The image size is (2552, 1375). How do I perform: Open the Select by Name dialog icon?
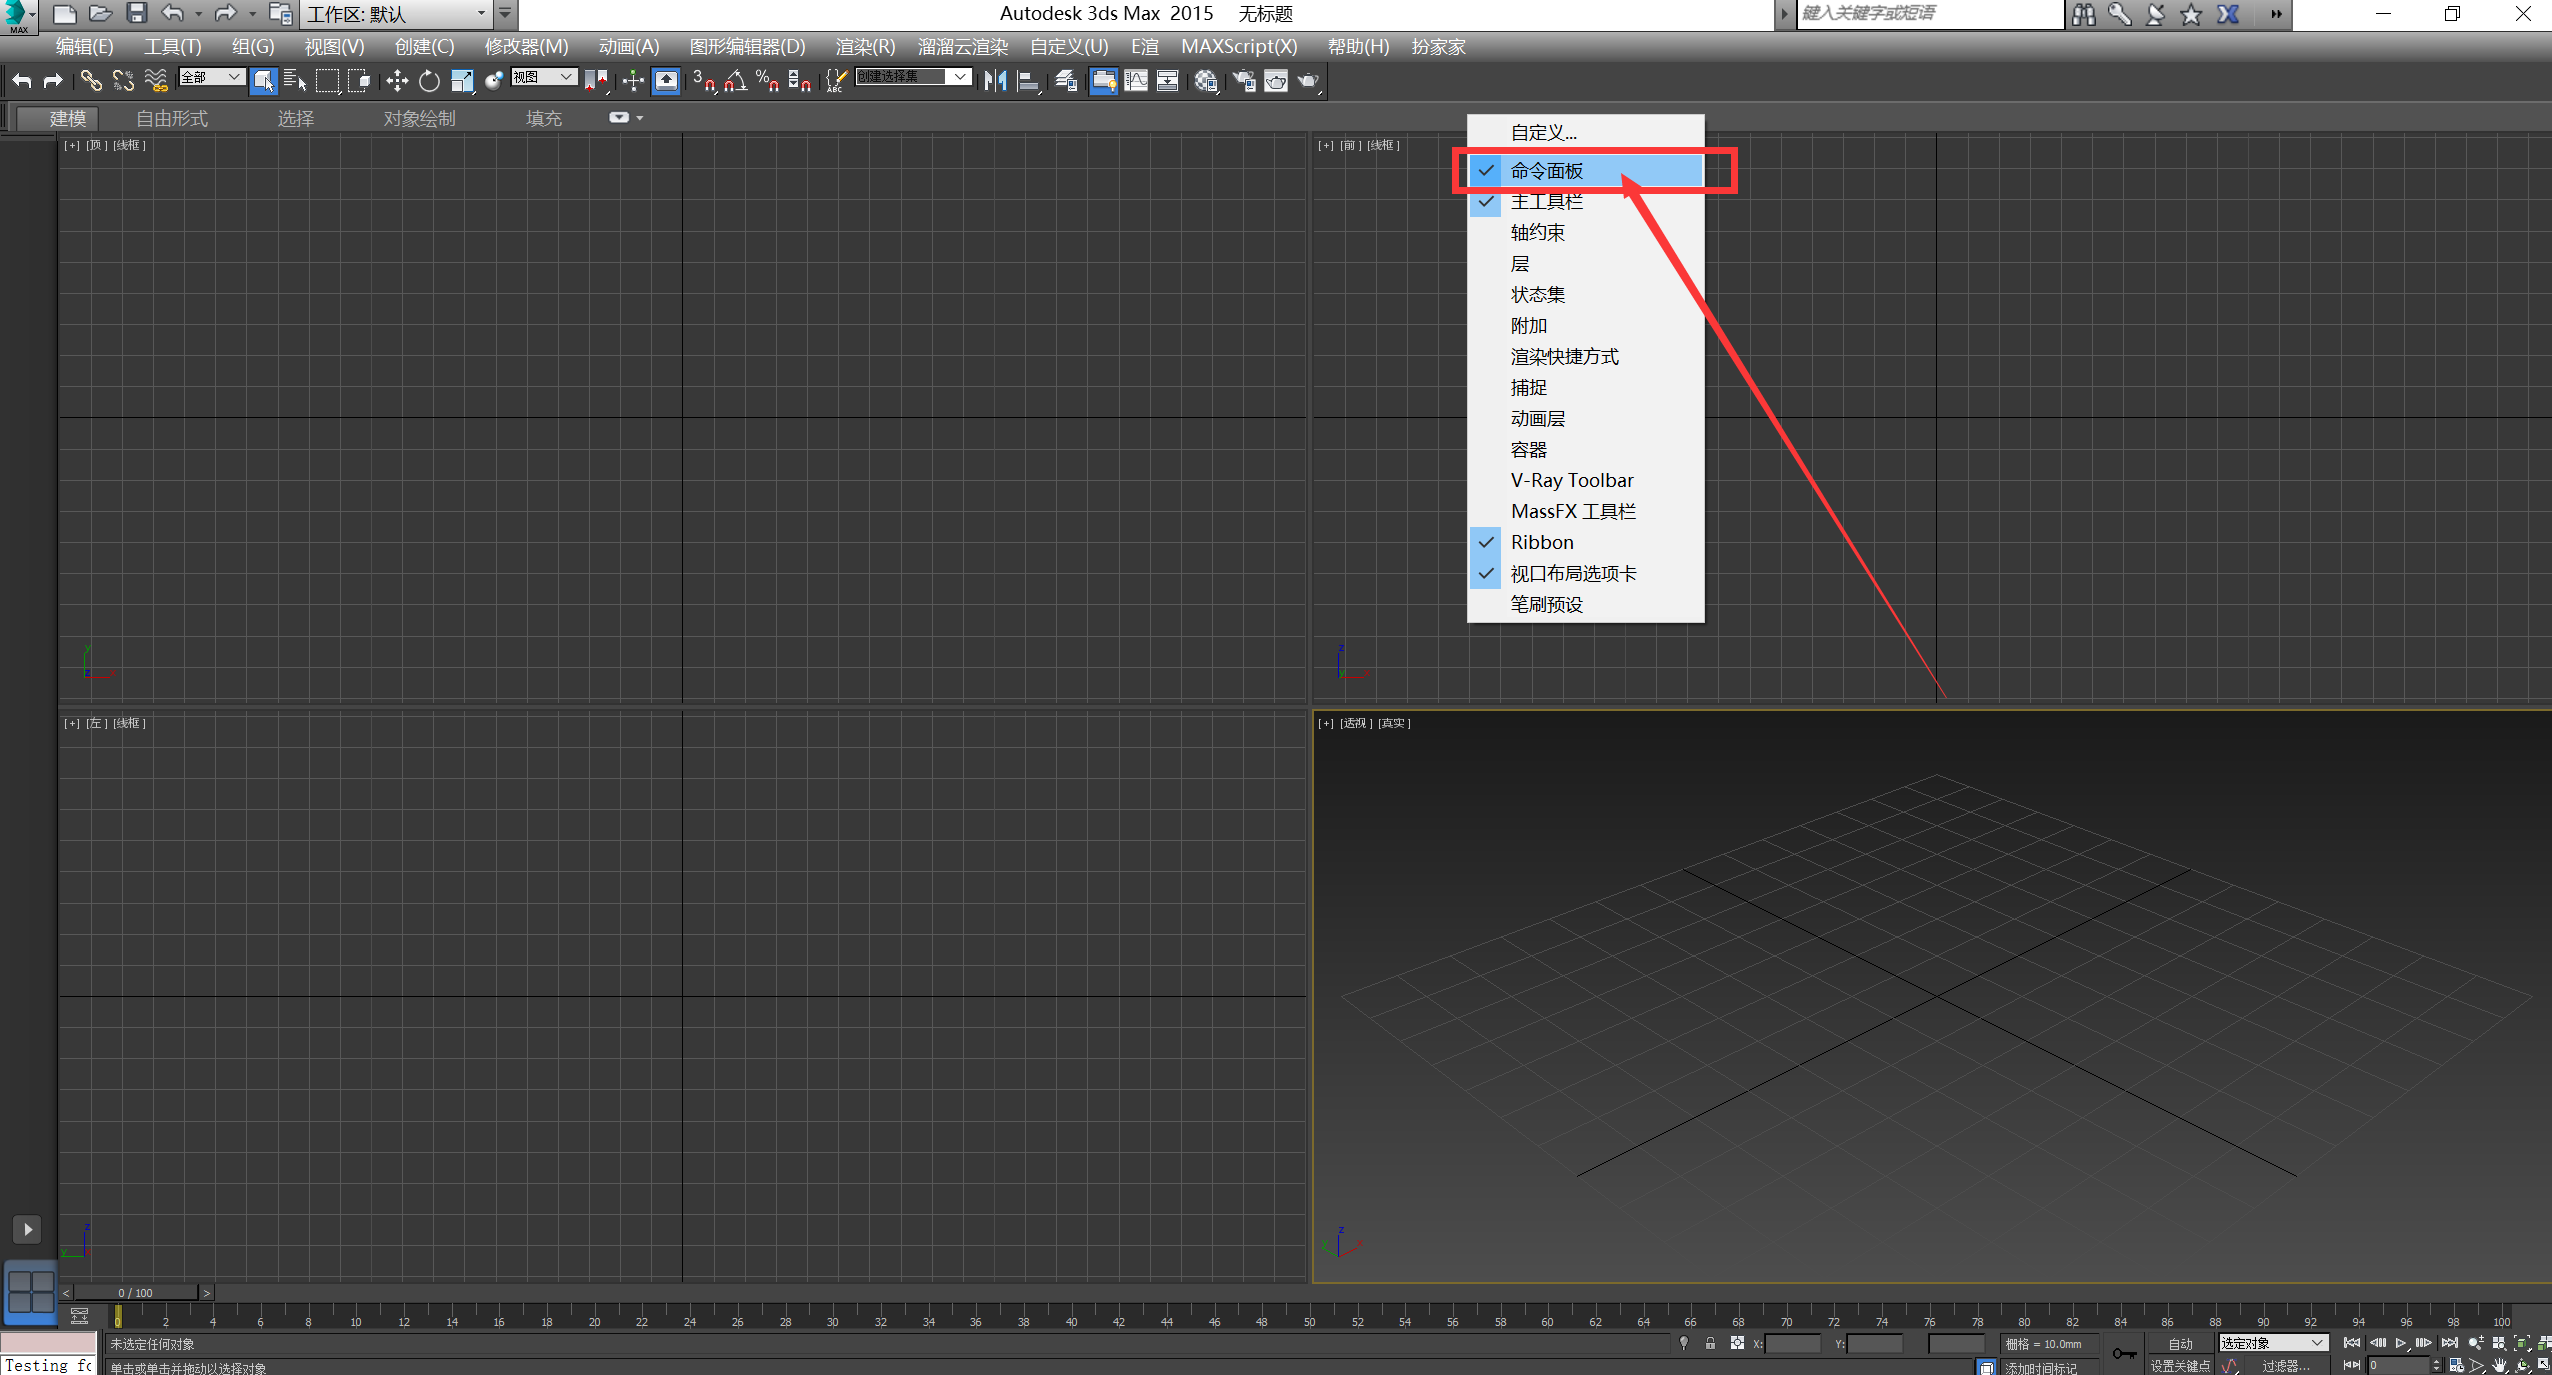[x=295, y=81]
